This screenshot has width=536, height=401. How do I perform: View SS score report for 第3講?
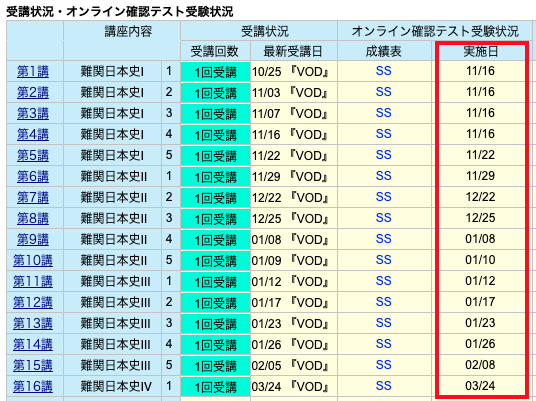[384, 113]
